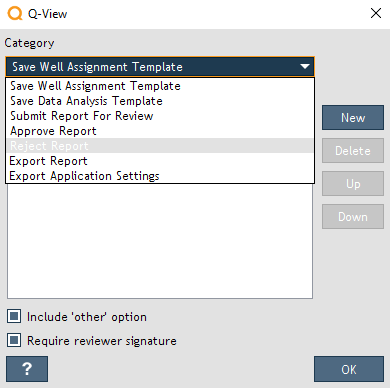Click the Category combo box field
The width and height of the screenshot is (390, 388).
(x=160, y=67)
